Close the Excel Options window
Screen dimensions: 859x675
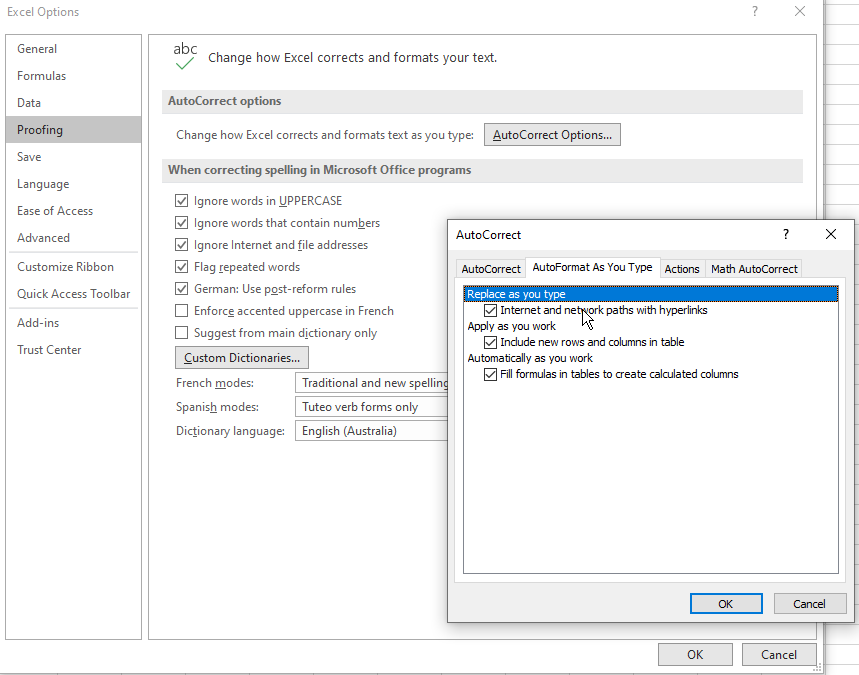pyautogui.click(x=800, y=12)
